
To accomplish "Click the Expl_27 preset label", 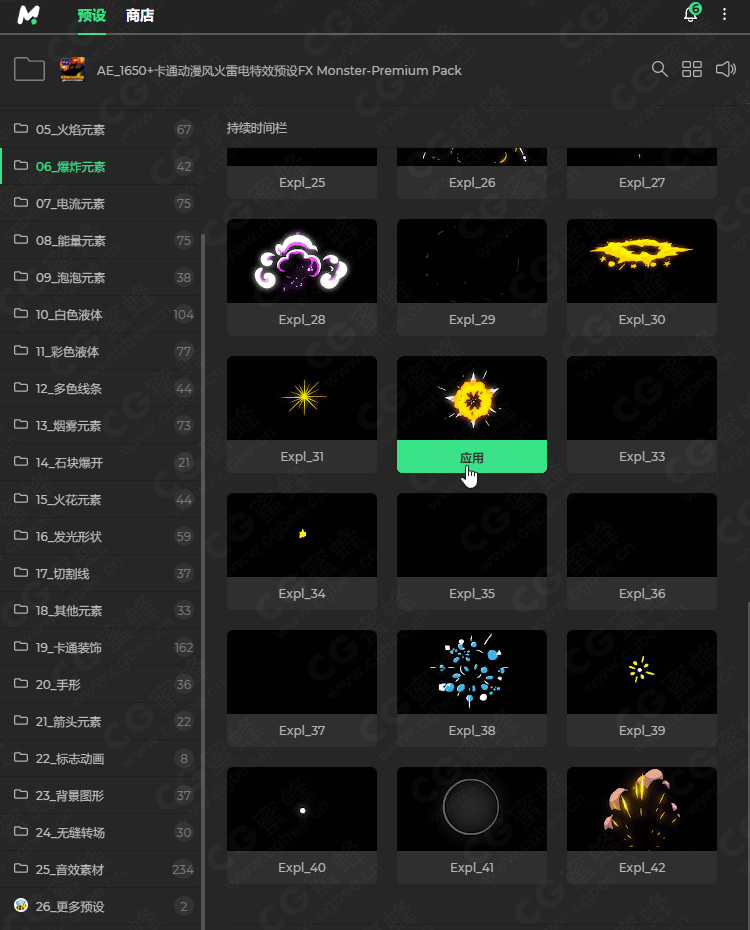I will click(x=642, y=183).
